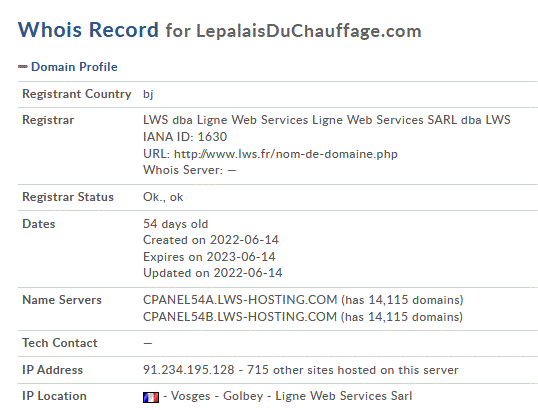538x410 pixels.
Task: Click the Updated on 2022-06-14 date
Action: (213, 273)
